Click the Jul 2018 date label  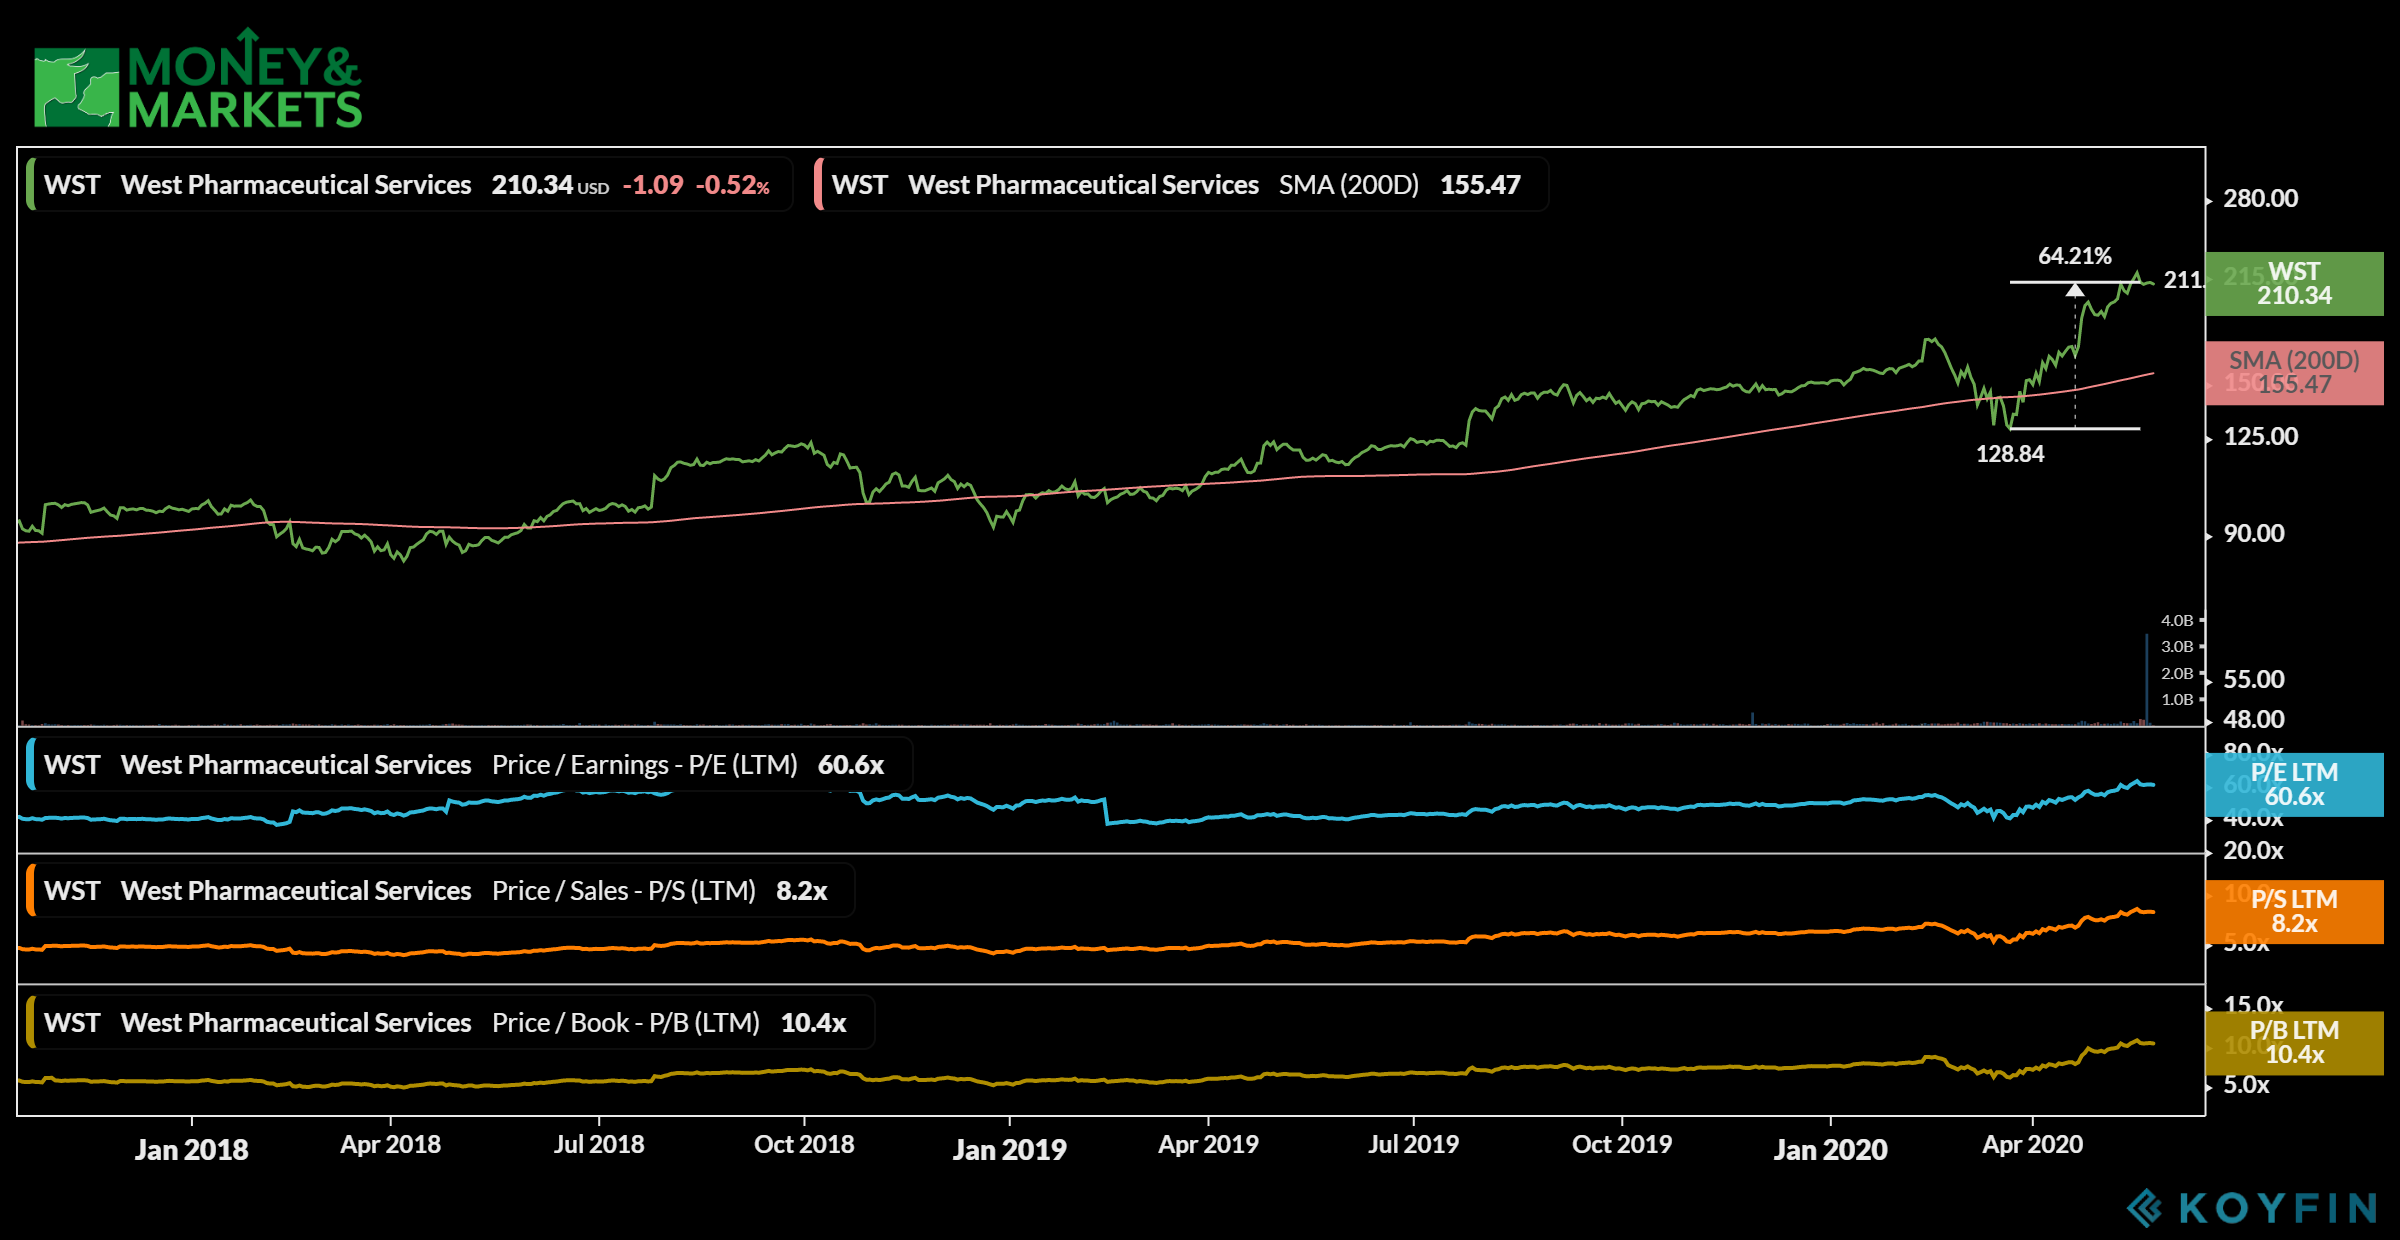(x=599, y=1145)
